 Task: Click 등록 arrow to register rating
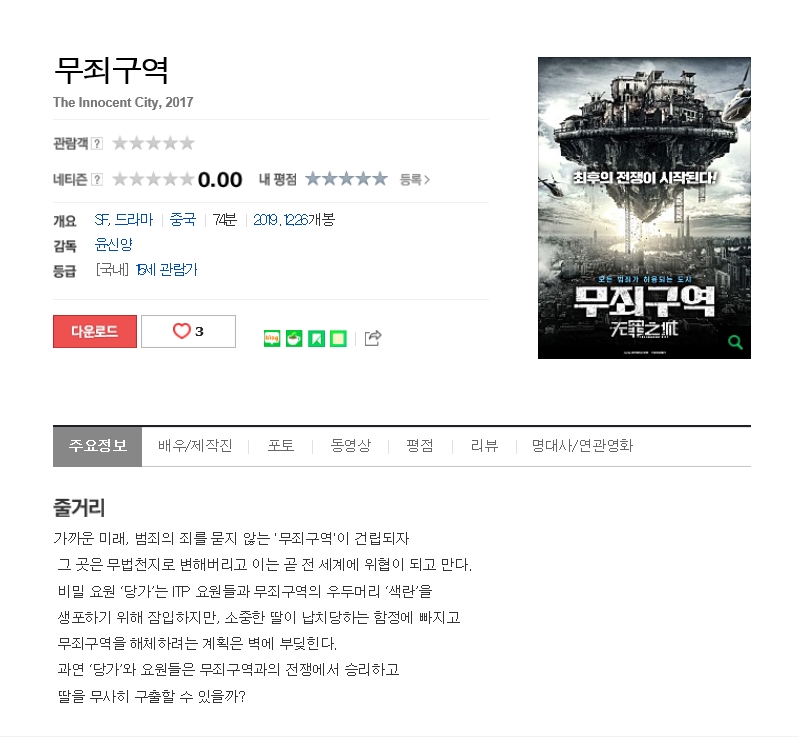pos(415,179)
